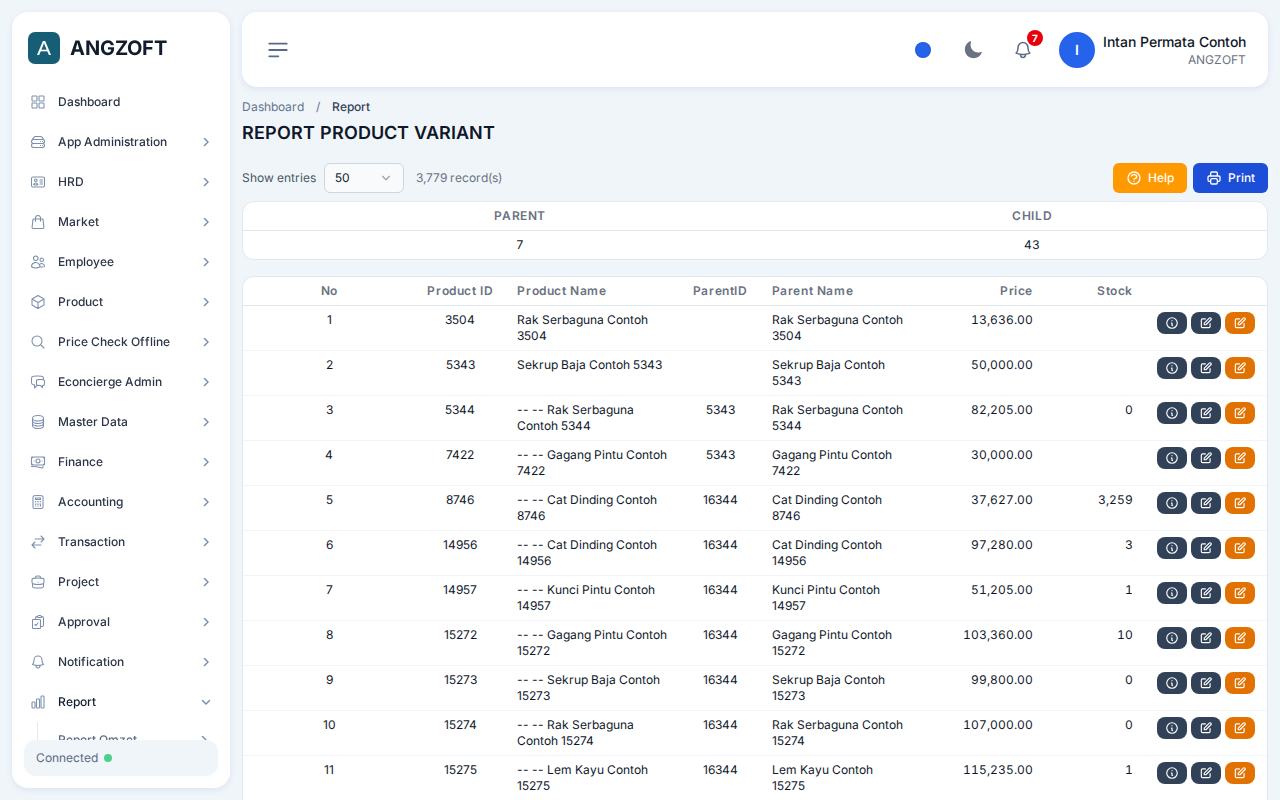Viewport: 1280px width, 800px height.
Task: View info for product 15275 row
Action: (1172, 773)
